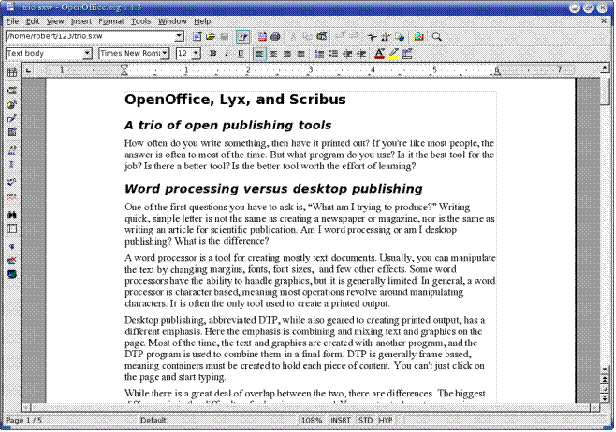Toggle Centered paragraph alignment

pos(273,53)
